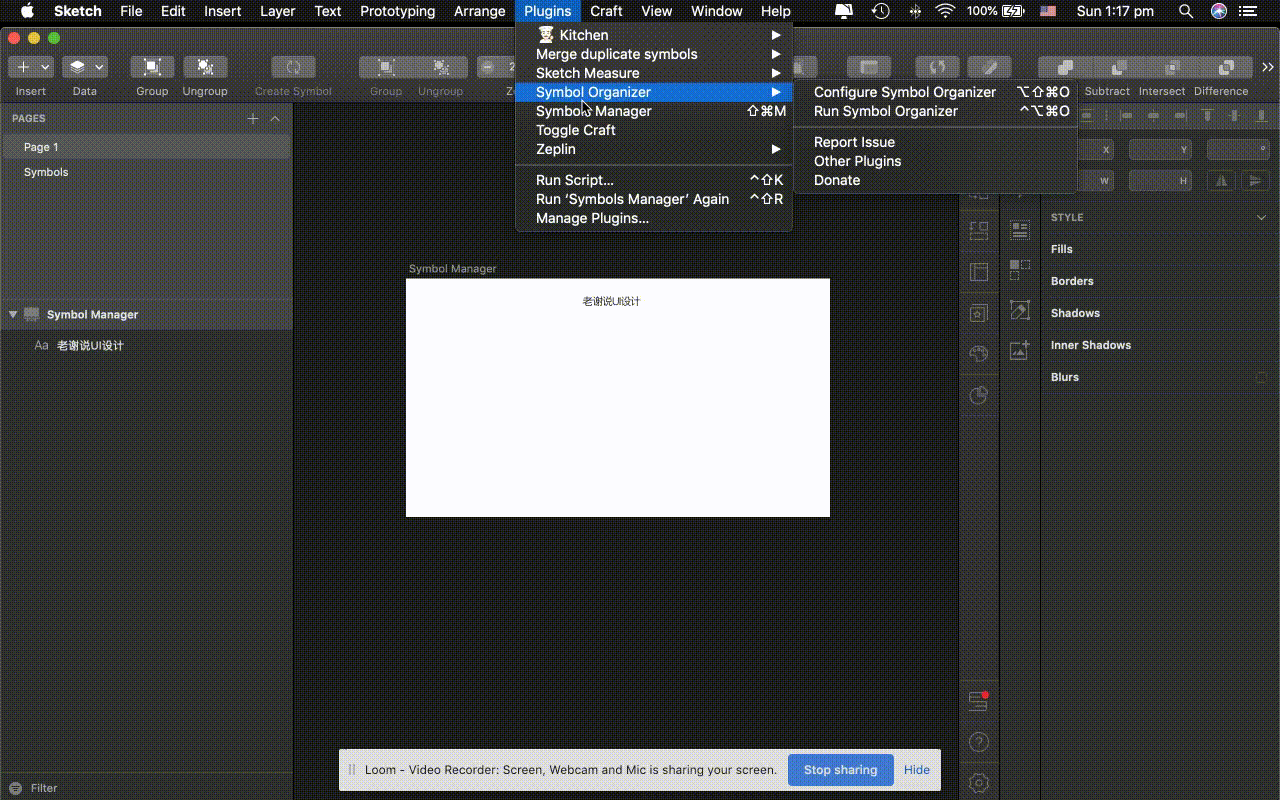Stop sharing the Loom screen recording
Screen dimensions: 1280x800
coord(841,770)
